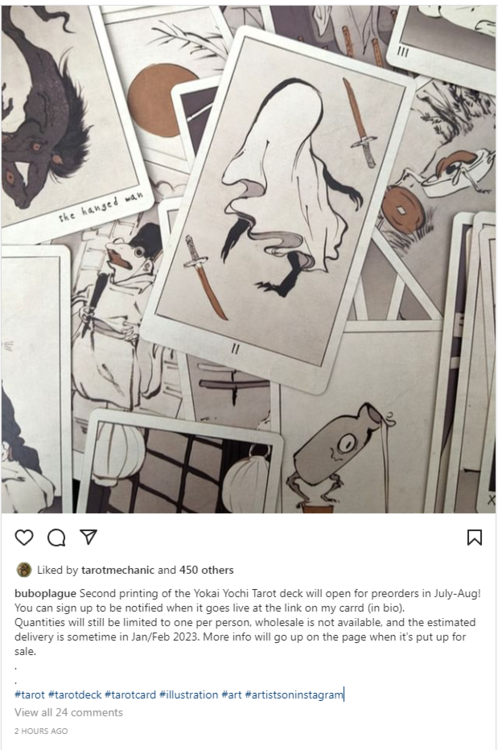
Task: Open tarotmechanic's small profile avatar
Action: tap(24, 570)
